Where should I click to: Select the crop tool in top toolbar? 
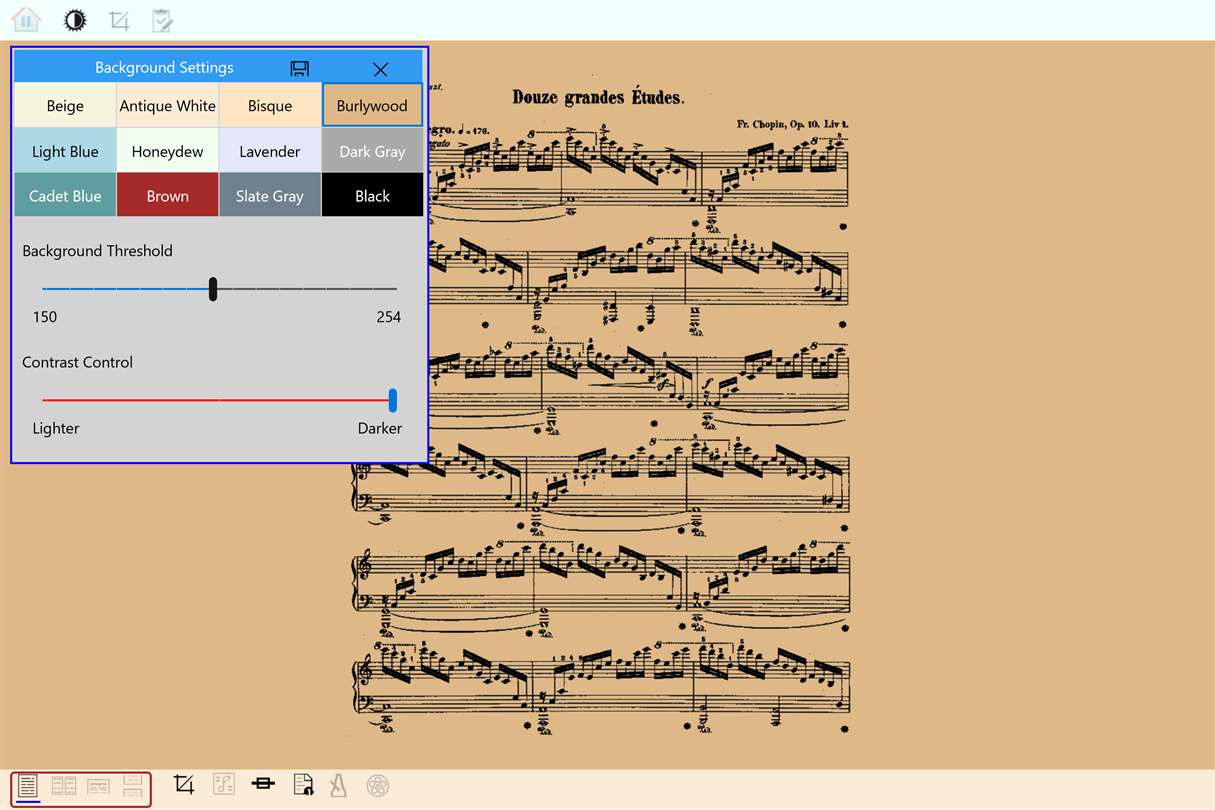(x=119, y=20)
